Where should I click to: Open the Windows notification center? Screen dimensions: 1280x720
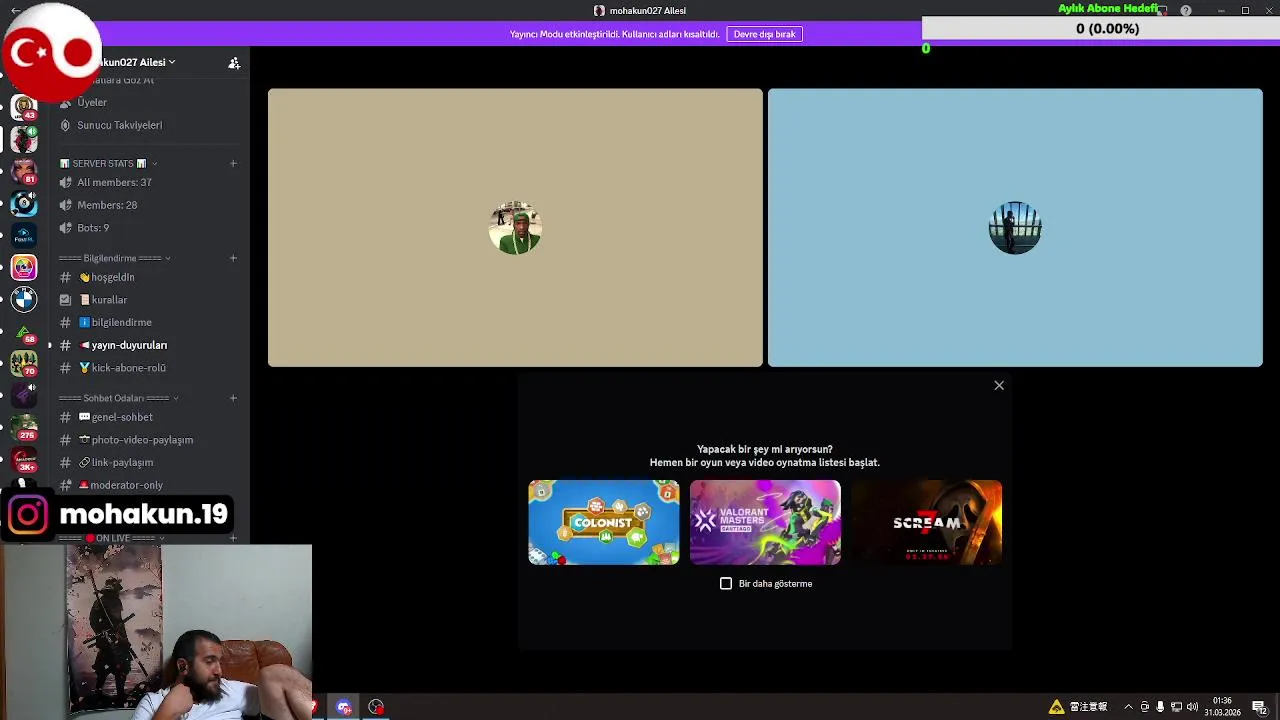point(1260,707)
